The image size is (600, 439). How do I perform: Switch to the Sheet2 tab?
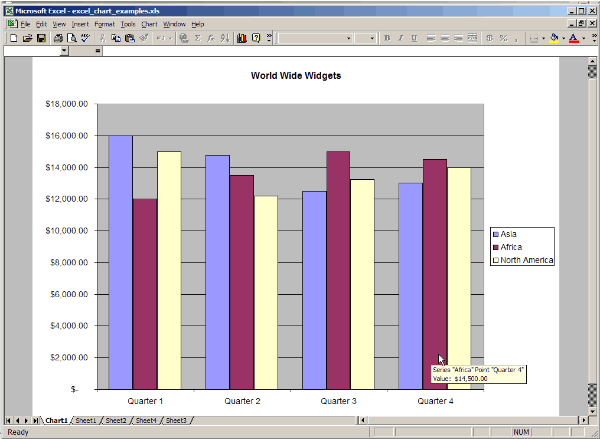click(x=117, y=421)
